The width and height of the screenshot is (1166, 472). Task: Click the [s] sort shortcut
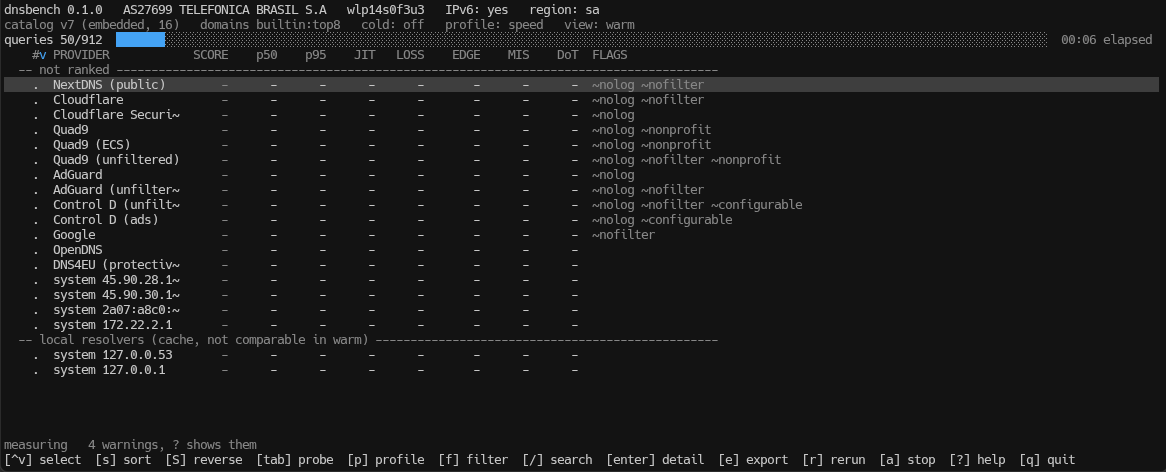point(123,460)
